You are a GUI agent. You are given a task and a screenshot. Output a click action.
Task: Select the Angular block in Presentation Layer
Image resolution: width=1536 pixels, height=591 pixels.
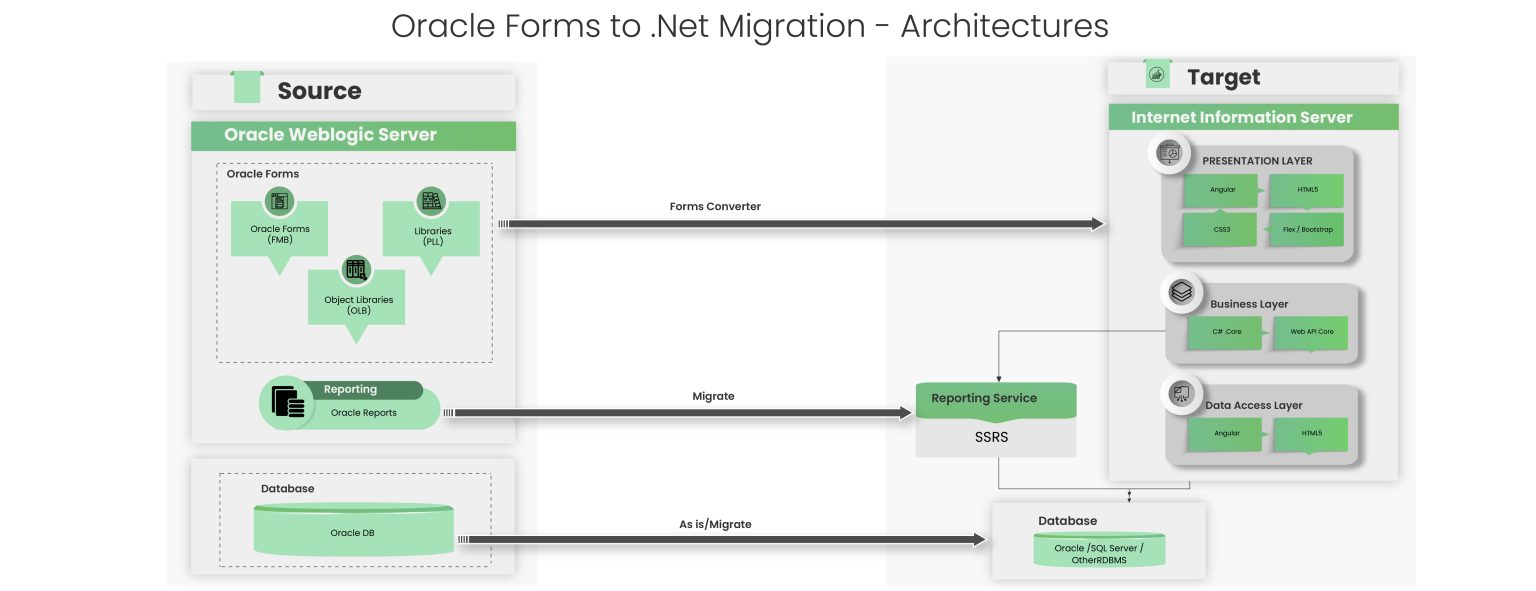[1221, 190]
